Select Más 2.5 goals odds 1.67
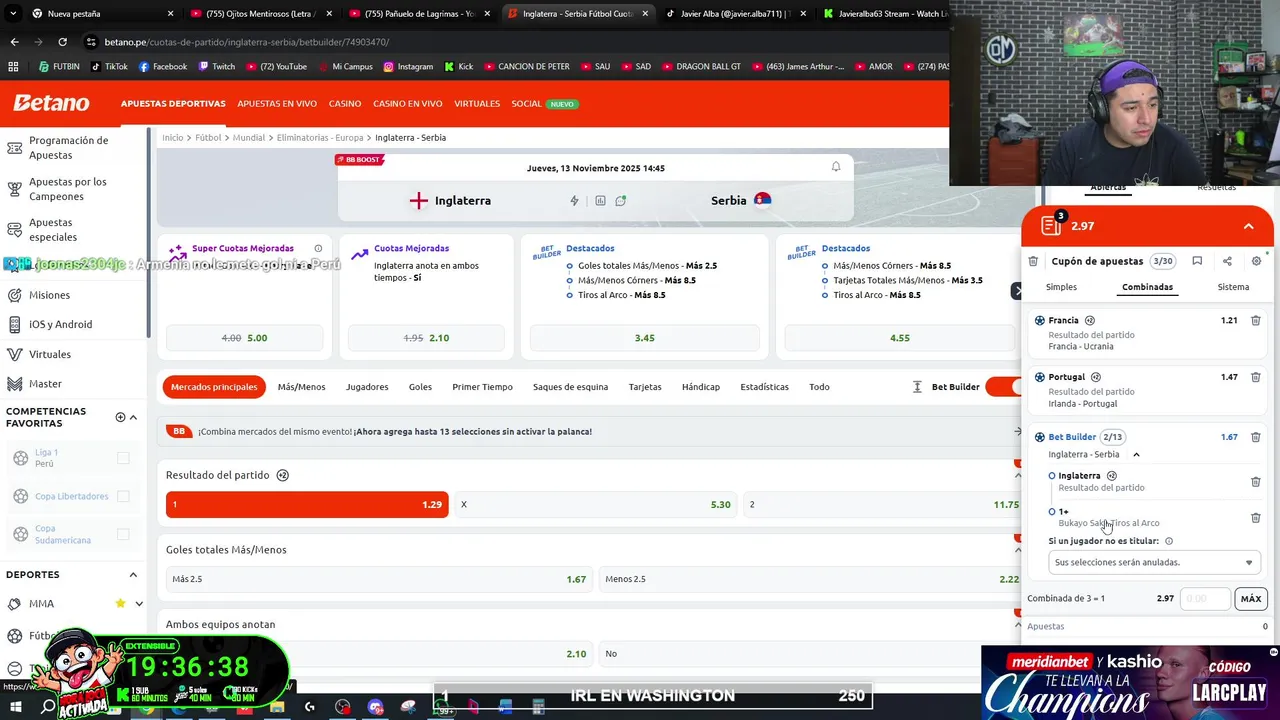 (x=379, y=579)
